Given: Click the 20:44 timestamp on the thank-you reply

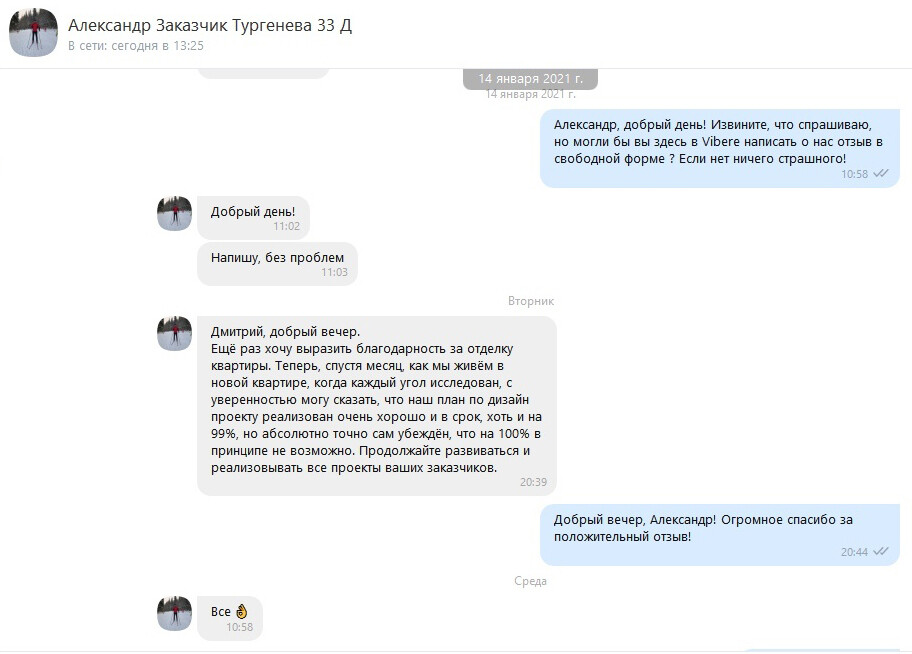Looking at the screenshot, I should (854, 552).
